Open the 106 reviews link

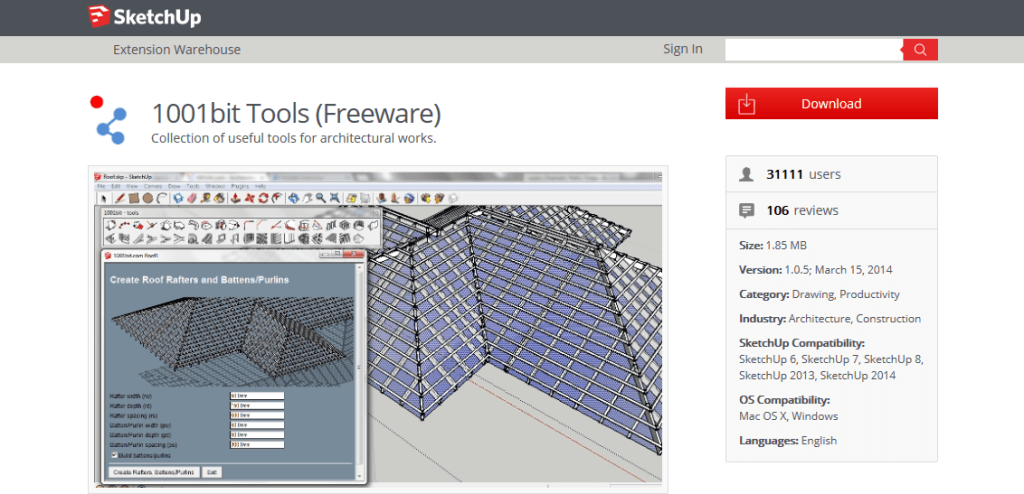coord(802,210)
